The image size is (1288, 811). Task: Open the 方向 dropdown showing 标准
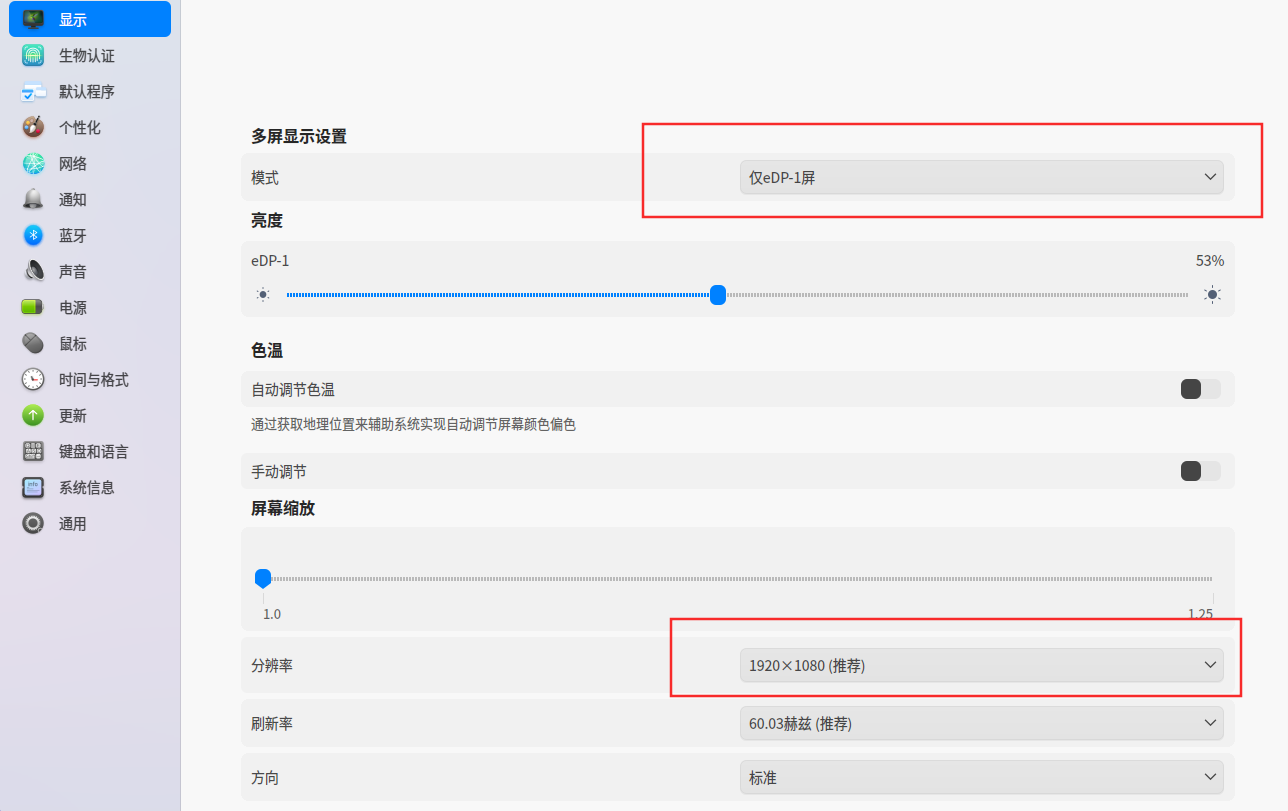981,777
